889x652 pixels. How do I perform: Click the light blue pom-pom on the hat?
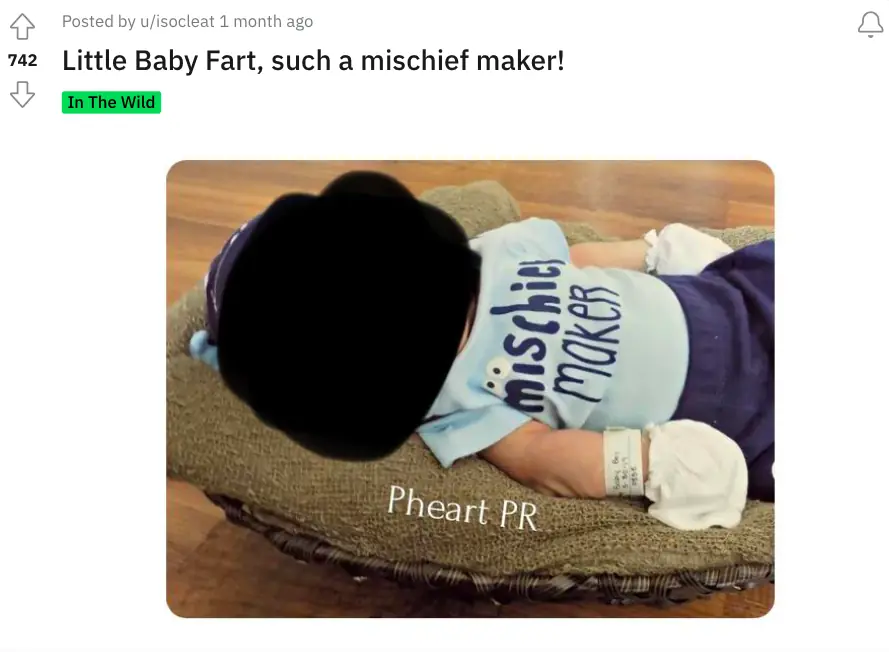pos(204,348)
